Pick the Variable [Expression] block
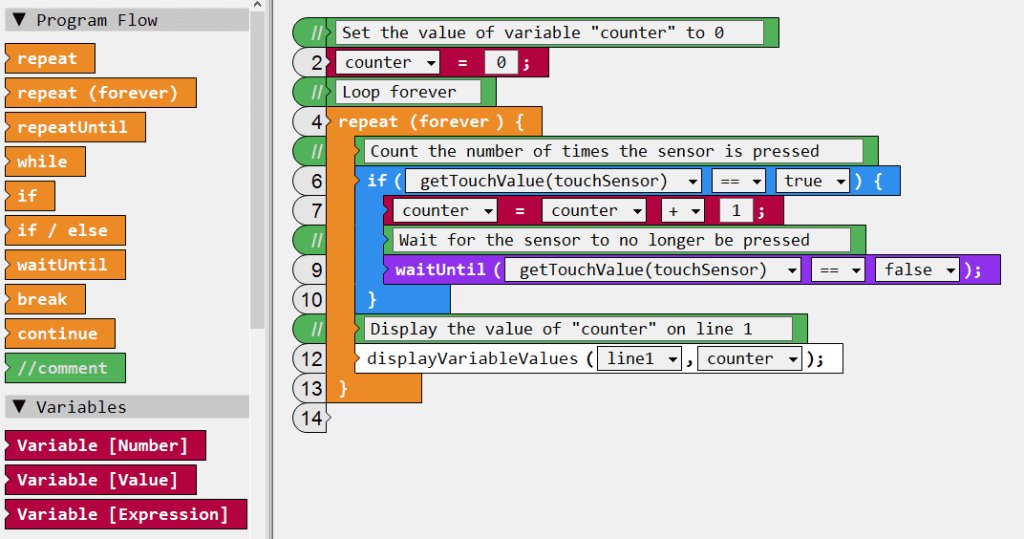1024x539 pixels. click(x=126, y=514)
